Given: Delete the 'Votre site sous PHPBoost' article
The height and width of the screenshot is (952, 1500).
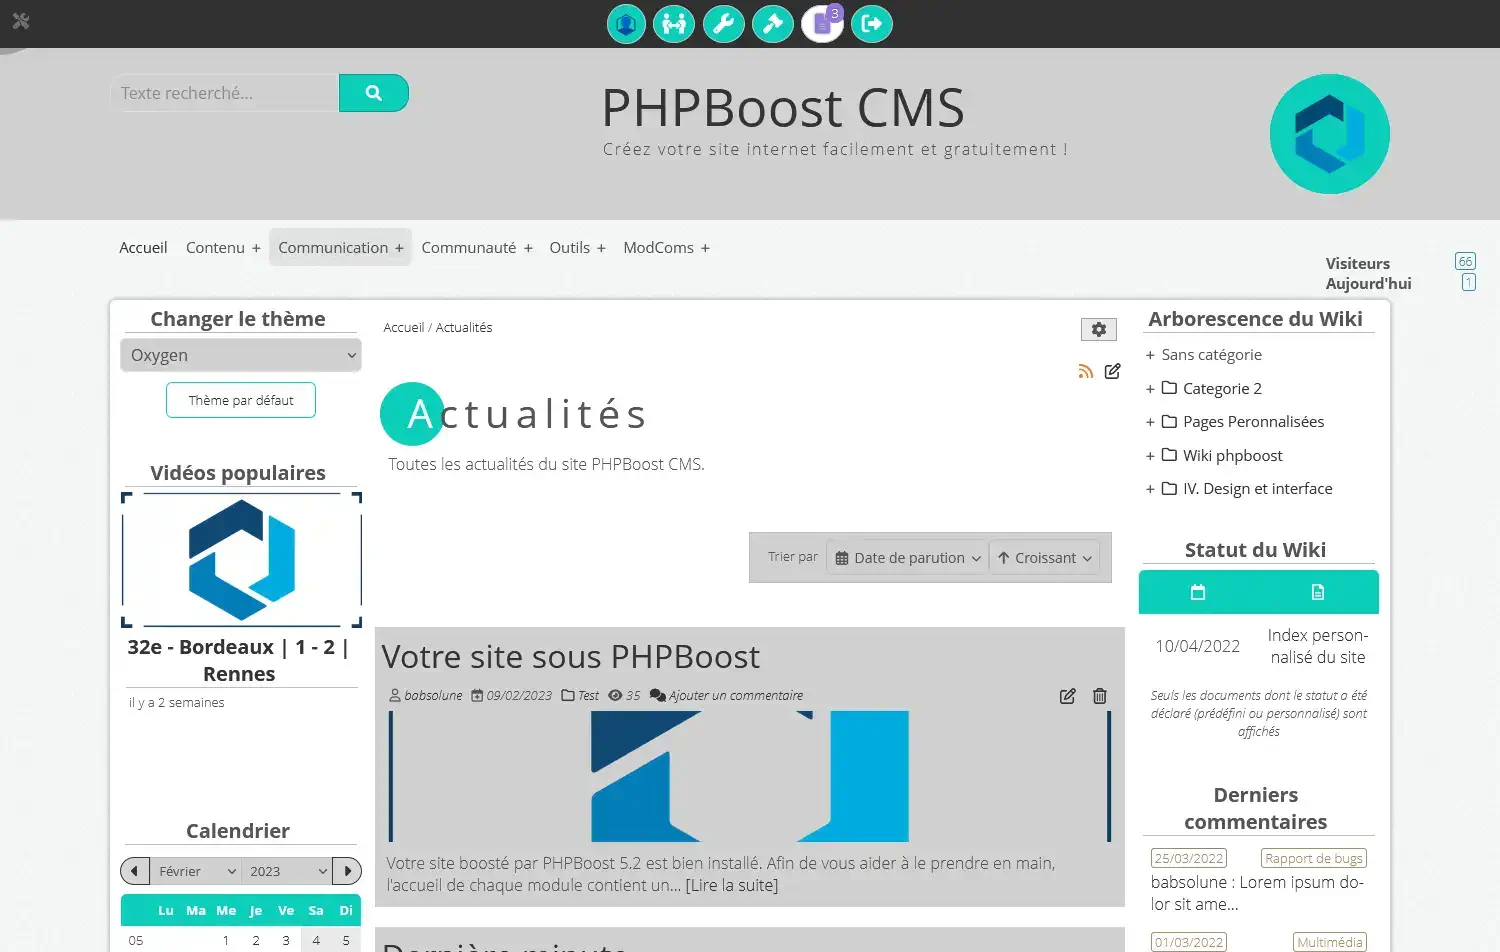Looking at the screenshot, I should coord(1100,696).
